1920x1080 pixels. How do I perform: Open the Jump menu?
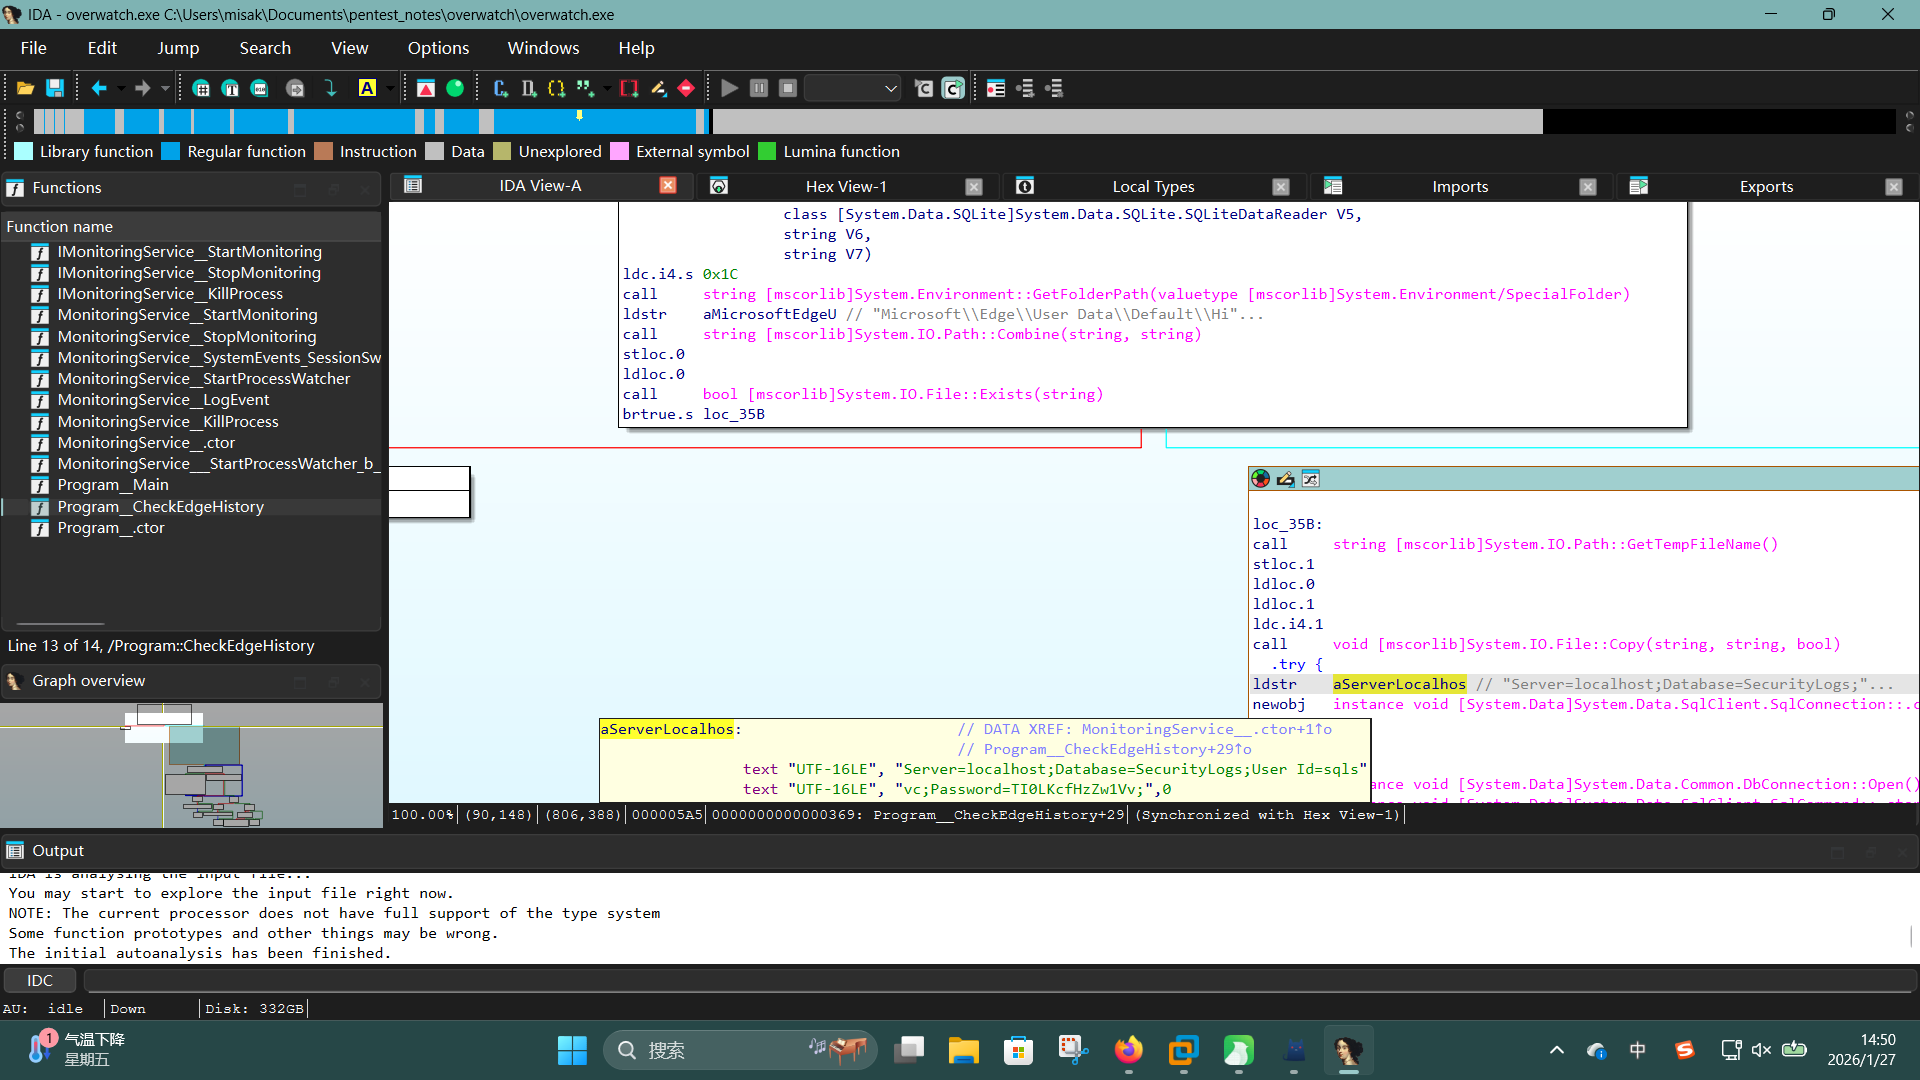pyautogui.click(x=178, y=48)
